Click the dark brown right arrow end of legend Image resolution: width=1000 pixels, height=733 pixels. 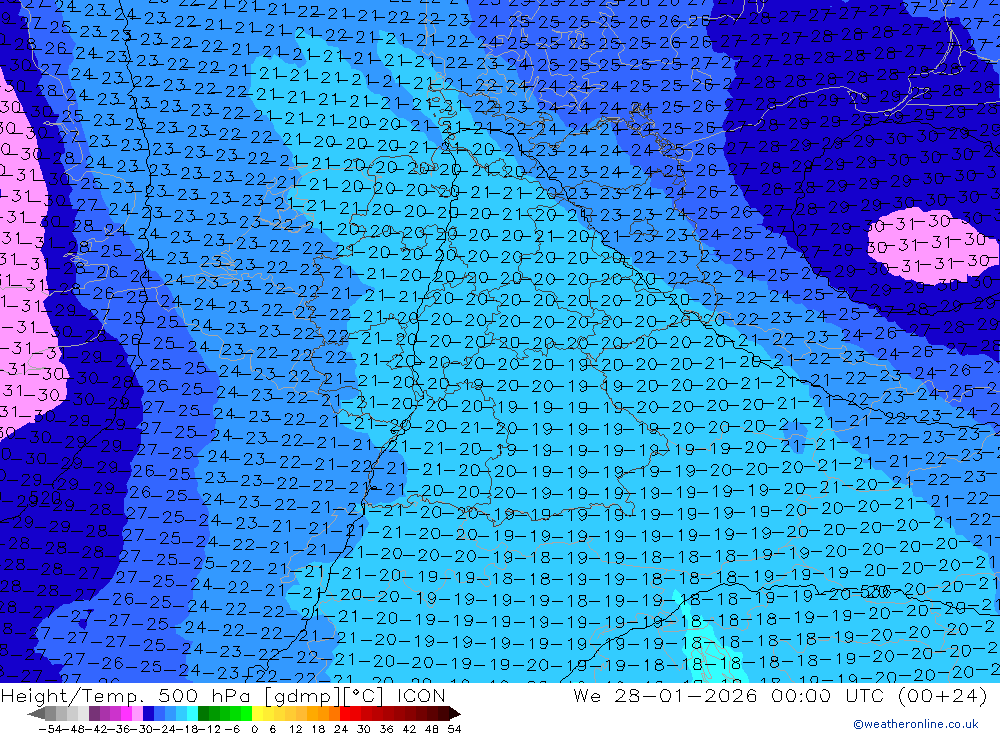[454, 713]
